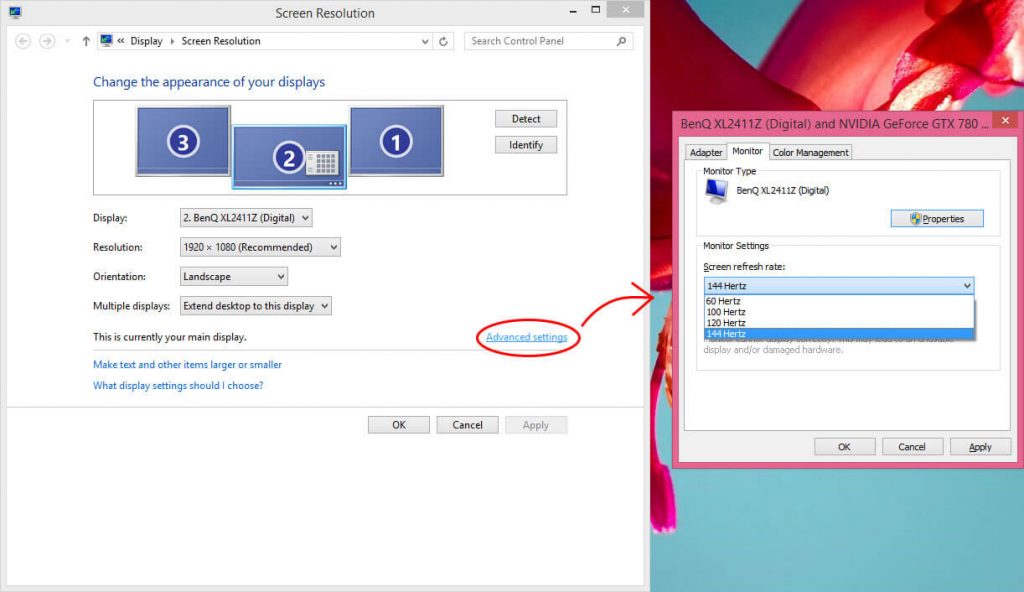
Task: Select monitor 1 in display arrangement
Action: tap(396, 142)
